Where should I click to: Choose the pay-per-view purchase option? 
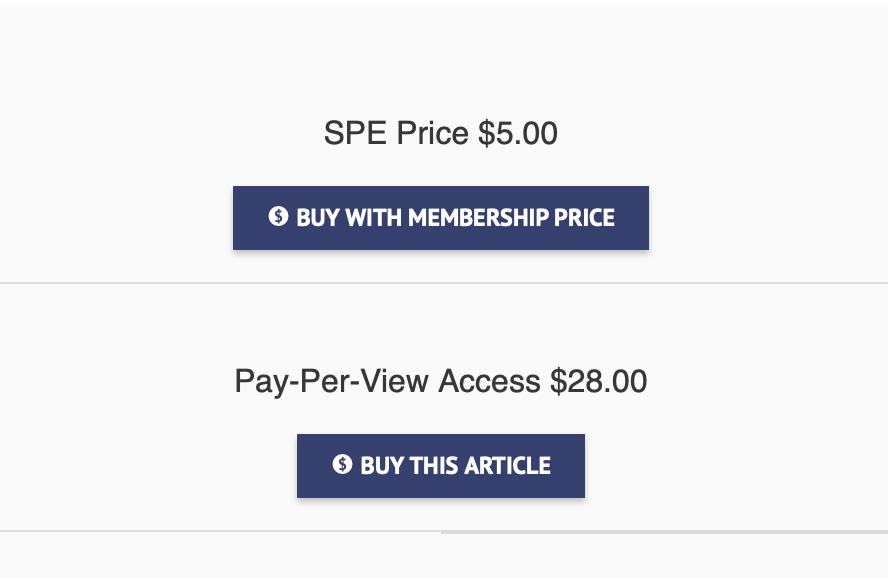[x=440, y=464]
